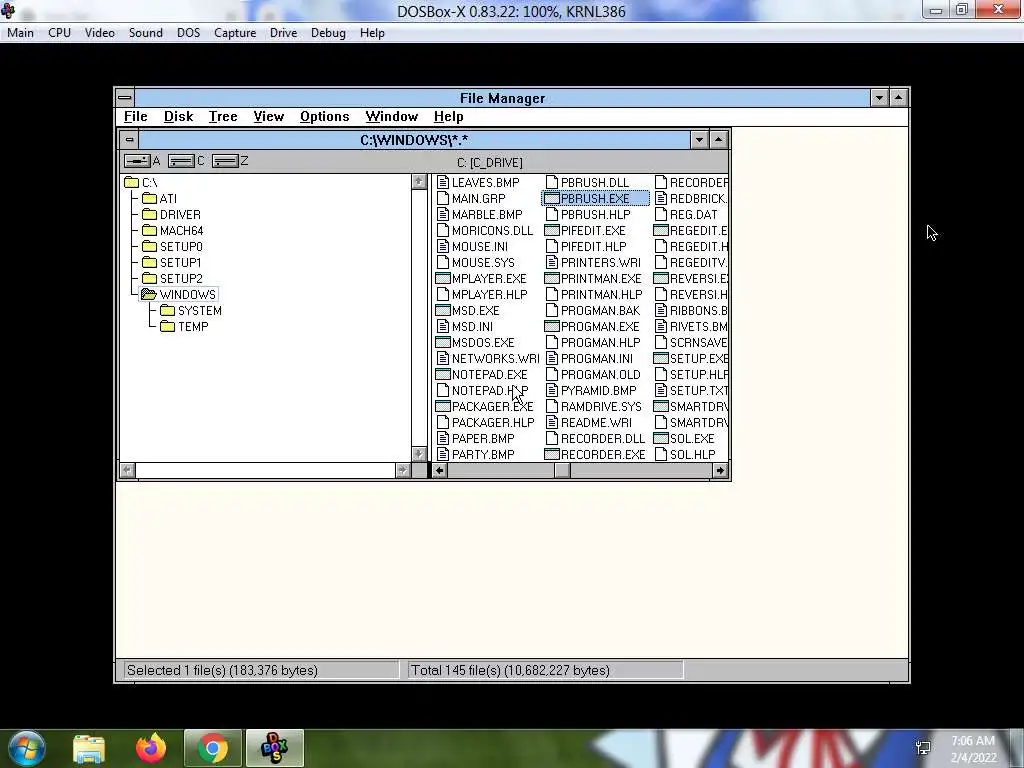Image resolution: width=1024 pixels, height=768 pixels.
Task: Minimize the C:\WINDOWS child window
Action: coord(699,140)
